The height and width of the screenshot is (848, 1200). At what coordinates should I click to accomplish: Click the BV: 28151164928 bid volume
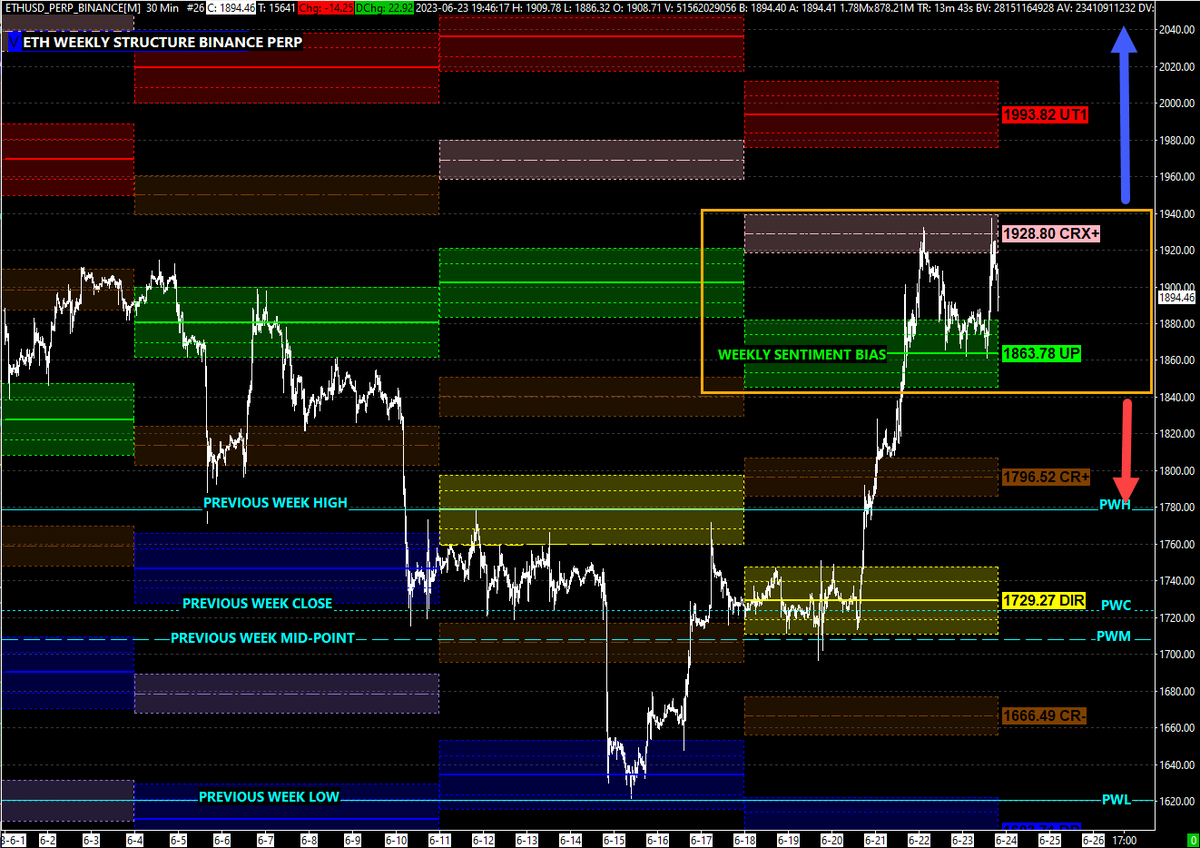1015,8
